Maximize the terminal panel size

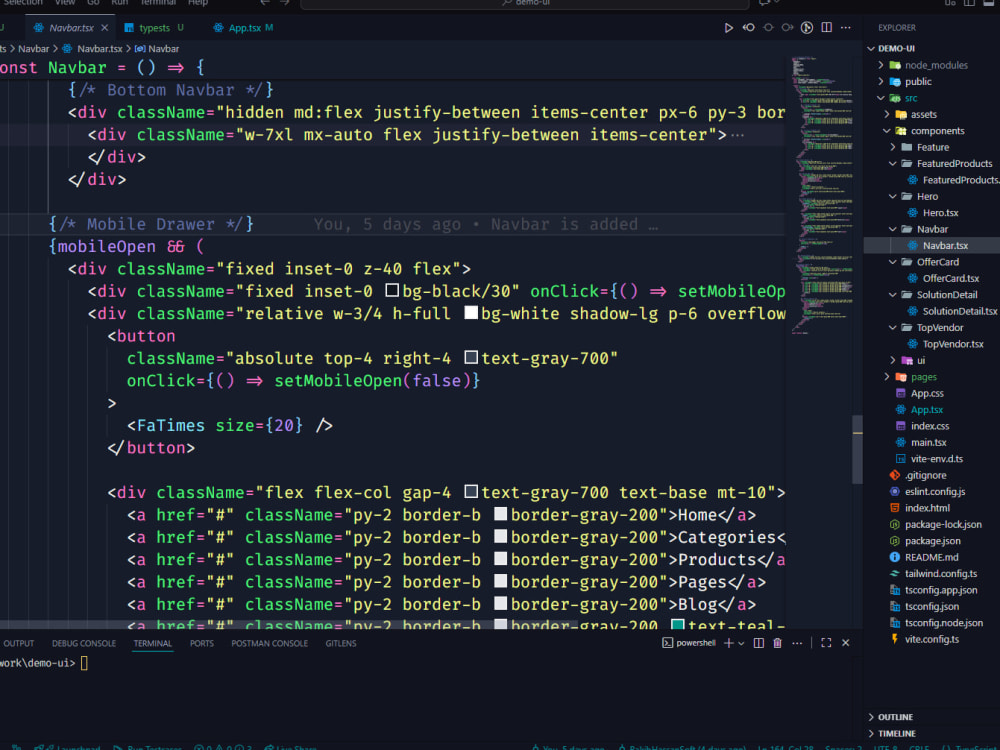tap(826, 643)
